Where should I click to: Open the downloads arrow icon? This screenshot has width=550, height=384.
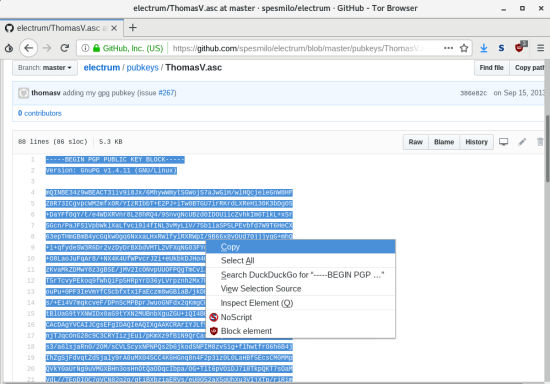pos(484,48)
